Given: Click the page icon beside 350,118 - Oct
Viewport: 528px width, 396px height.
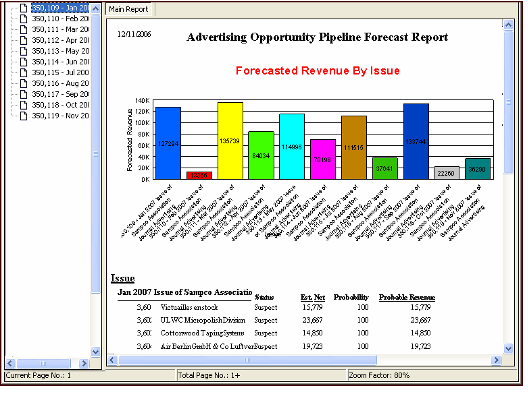Looking at the screenshot, I should 23,105.
